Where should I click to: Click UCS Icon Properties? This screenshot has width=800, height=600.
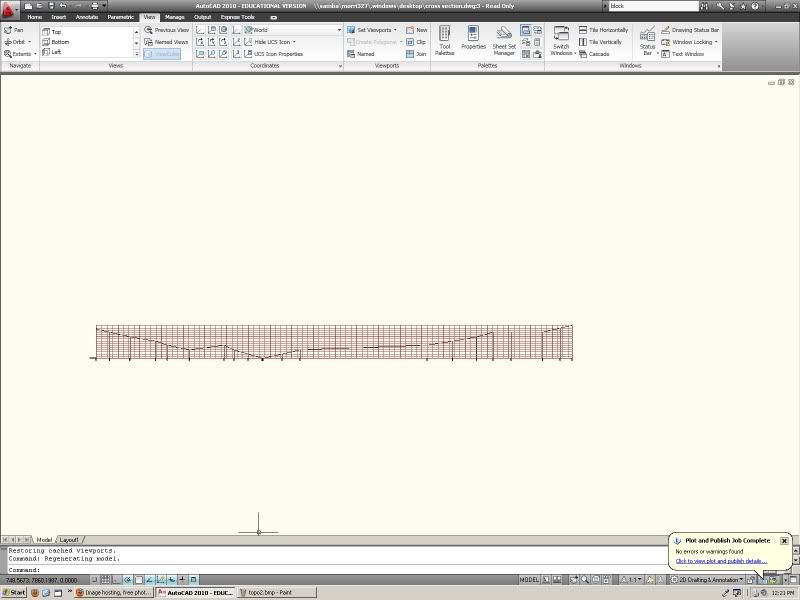[273, 54]
